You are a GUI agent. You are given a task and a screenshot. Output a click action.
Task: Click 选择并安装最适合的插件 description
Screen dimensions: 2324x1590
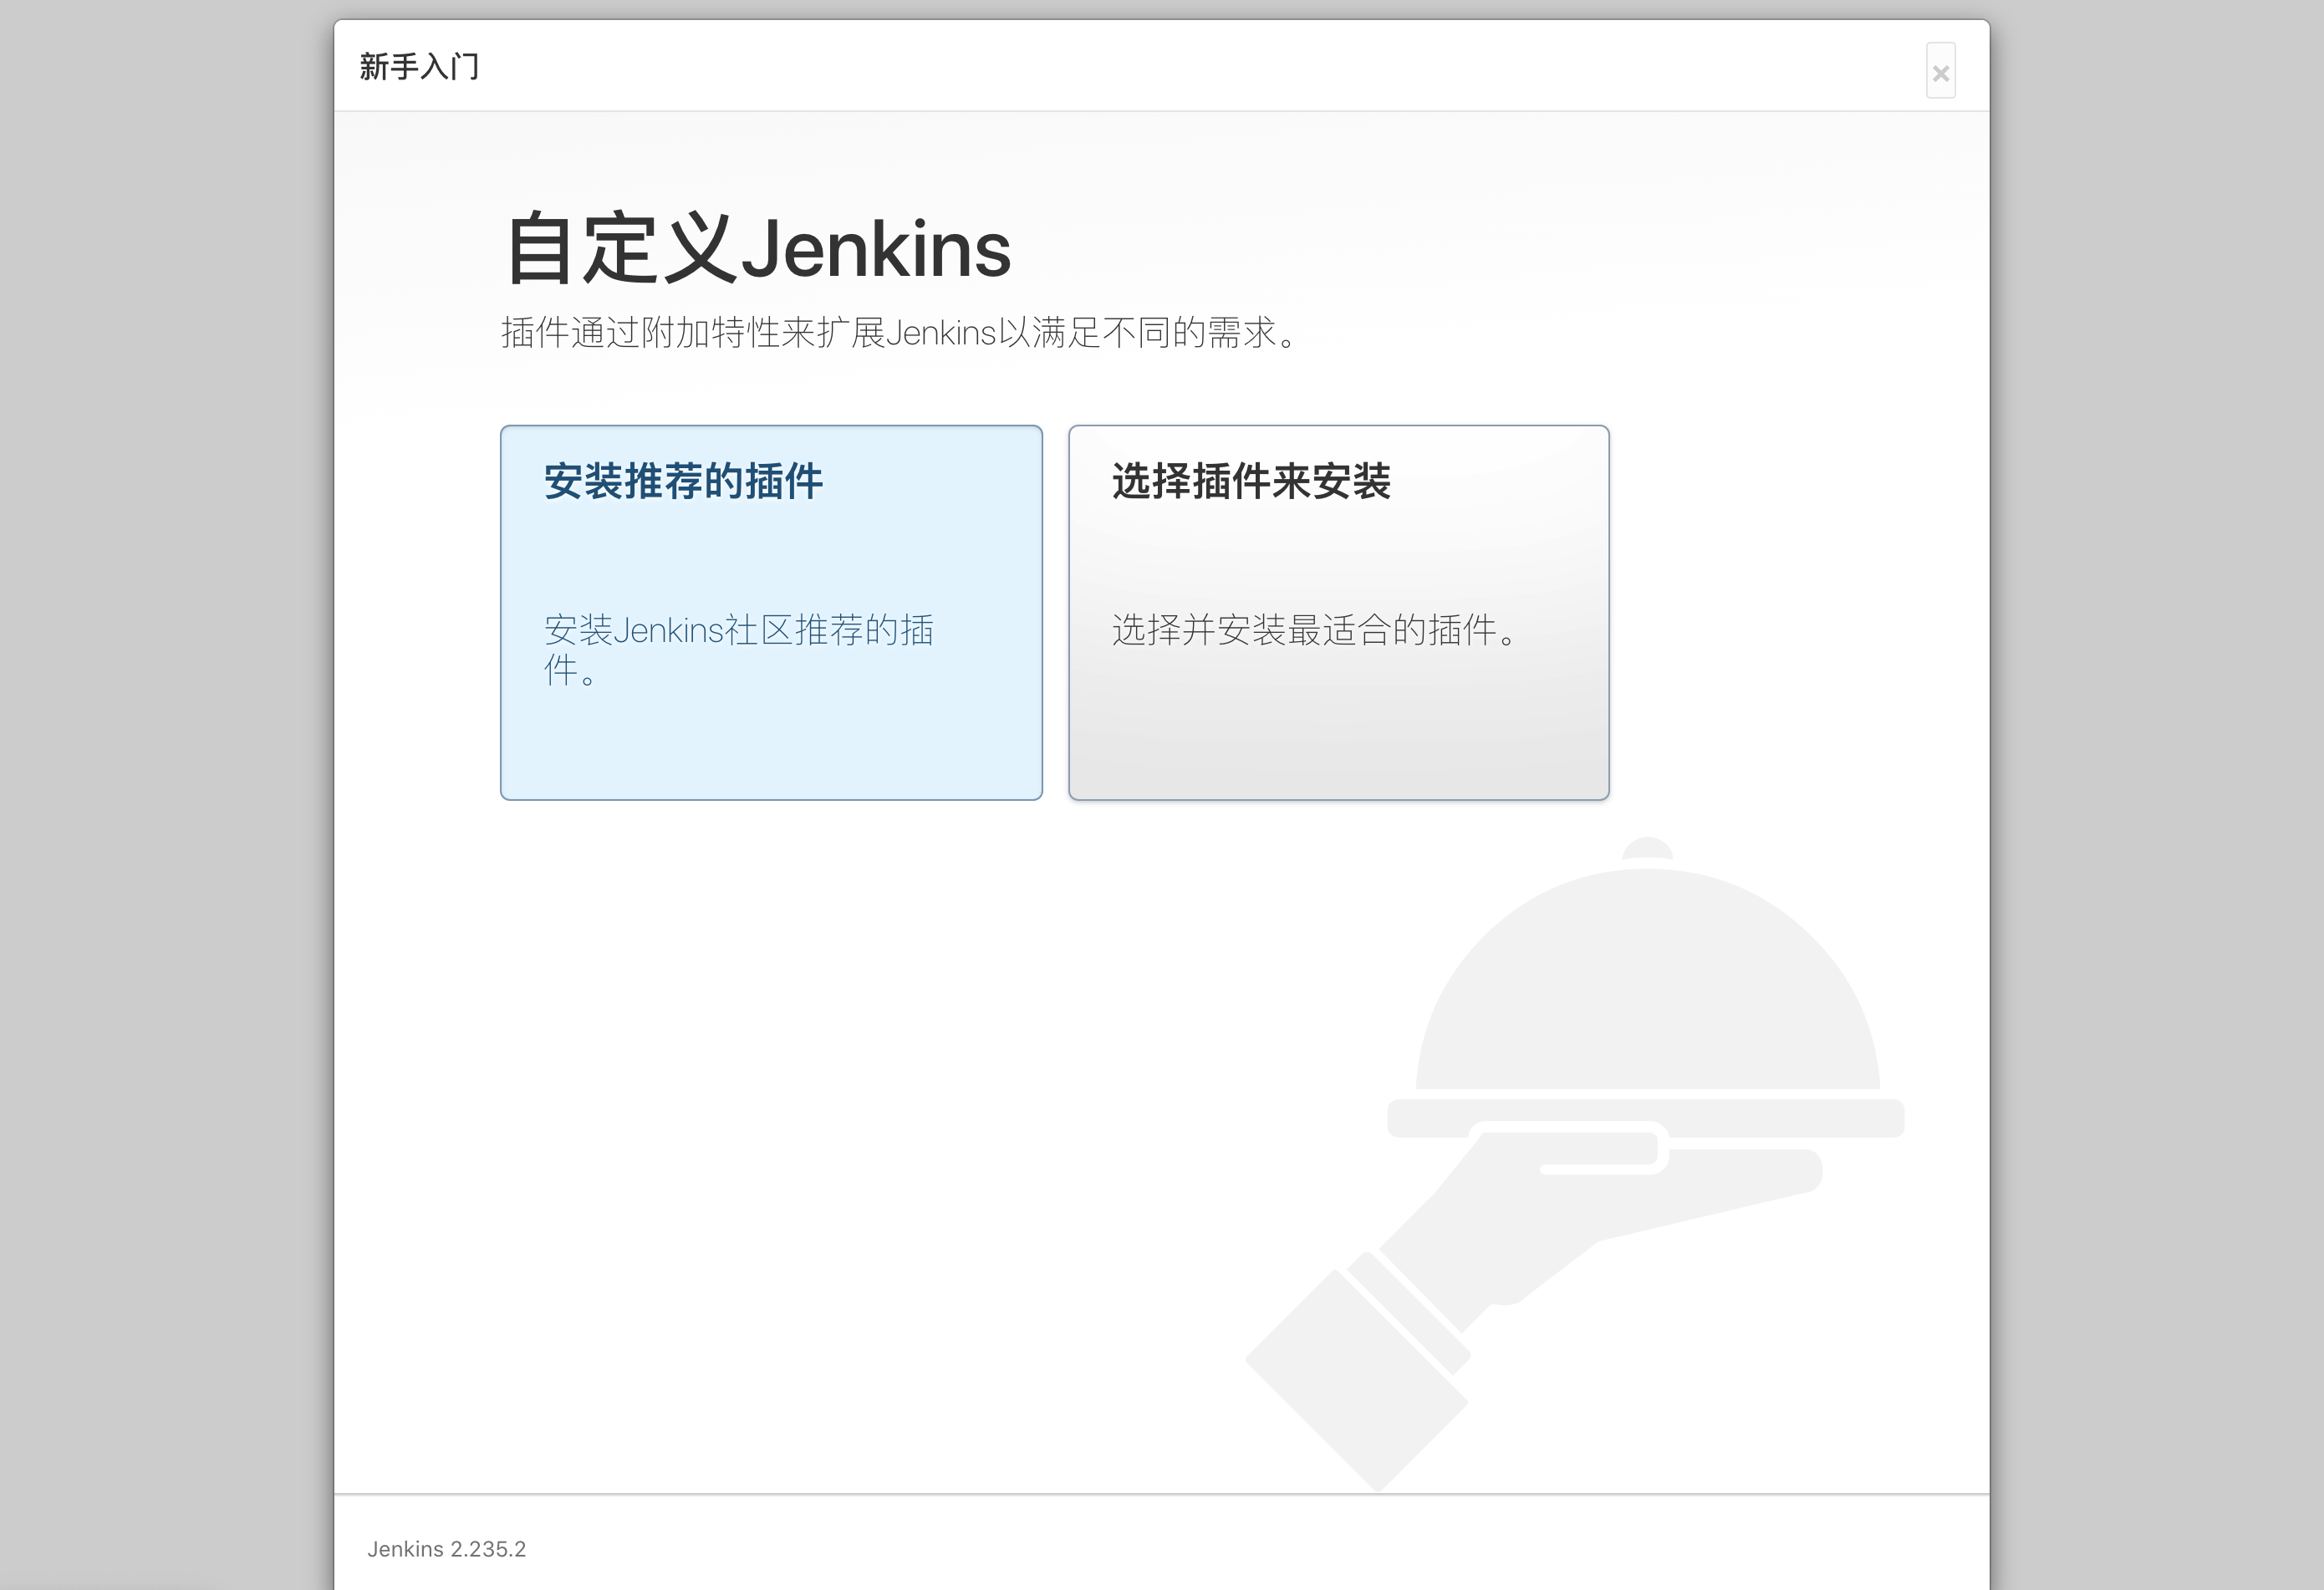tap(1311, 631)
